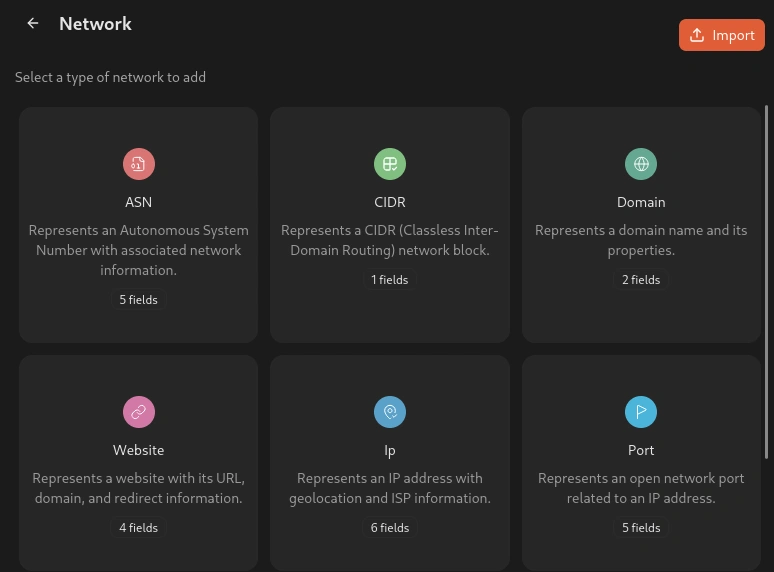The height and width of the screenshot is (572, 774).
Task: Click the Ip "6 fields" badge
Action: click(x=390, y=528)
